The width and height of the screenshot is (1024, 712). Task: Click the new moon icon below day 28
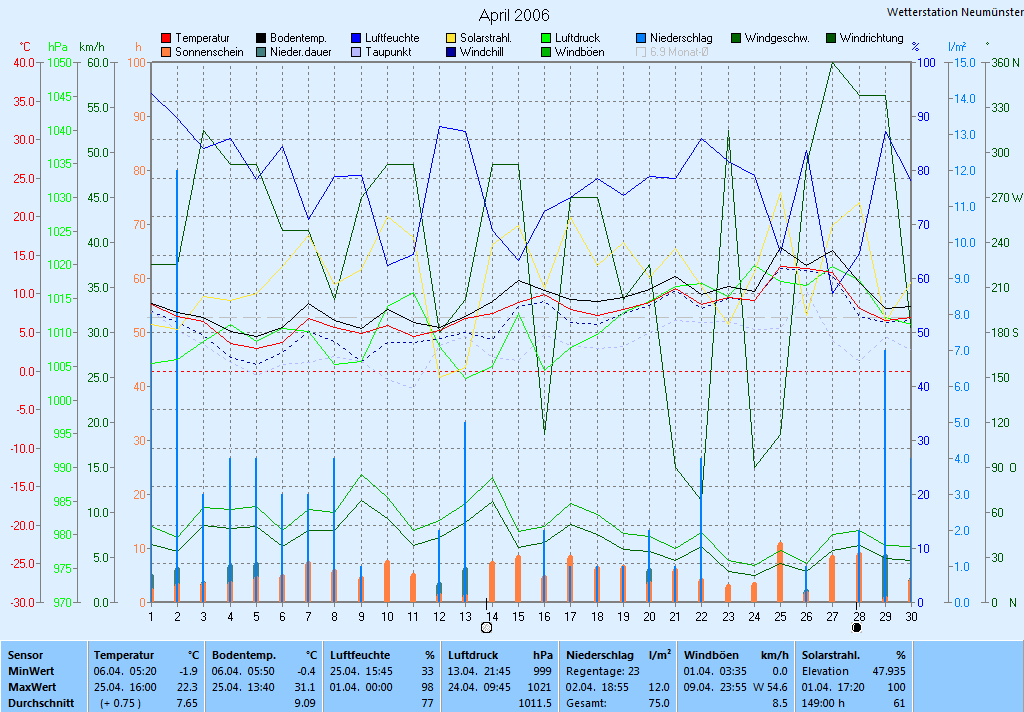pyautogui.click(x=857, y=628)
